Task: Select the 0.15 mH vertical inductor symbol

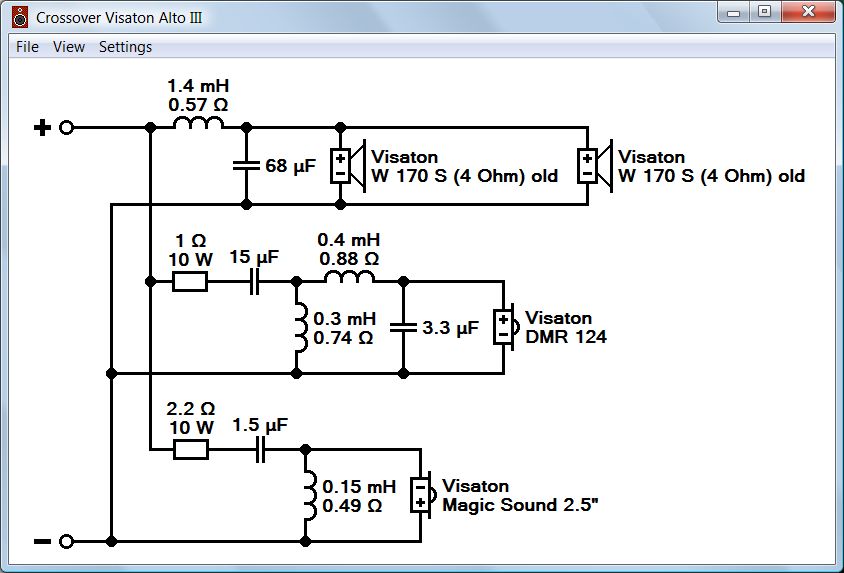Action: tap(310, 495)
